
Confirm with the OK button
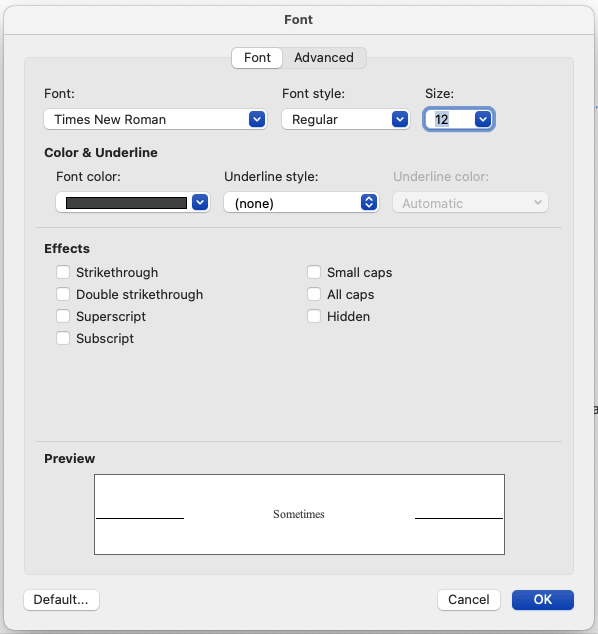click(543, 600)
